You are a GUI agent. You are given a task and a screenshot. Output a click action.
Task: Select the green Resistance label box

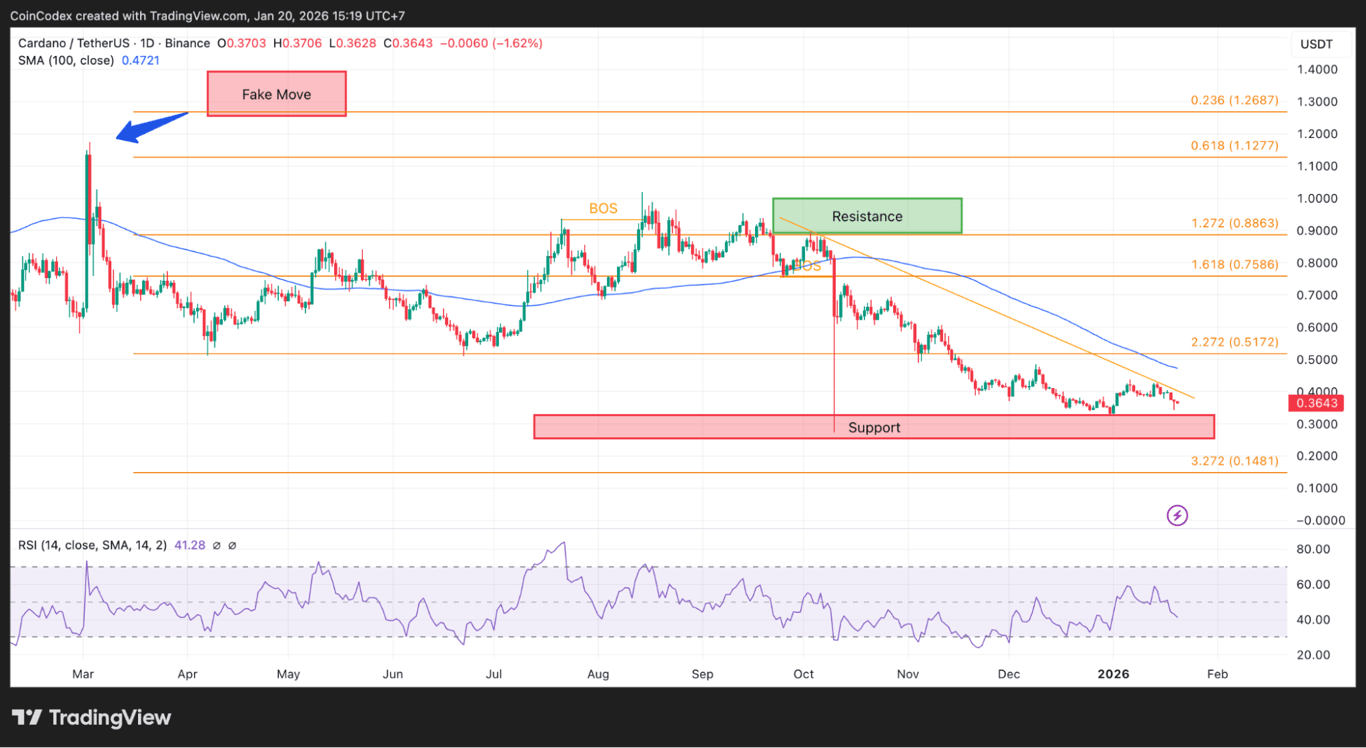coord(866,216)
